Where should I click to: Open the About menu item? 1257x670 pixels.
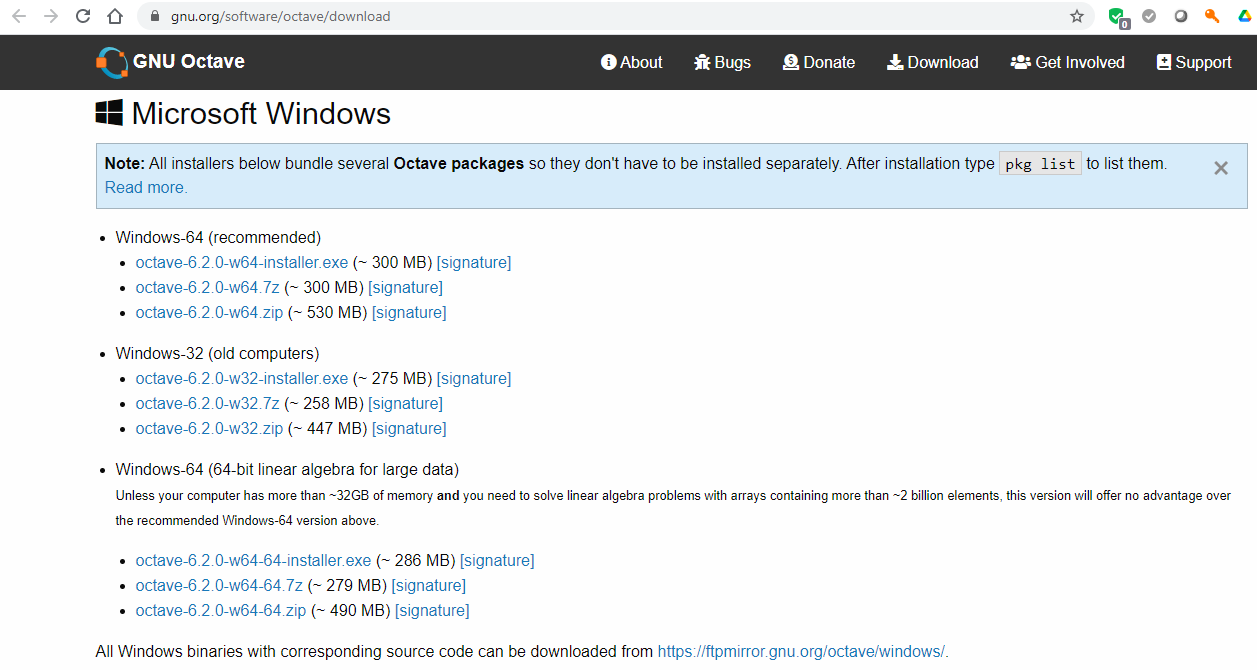click(x=631, y=62)
